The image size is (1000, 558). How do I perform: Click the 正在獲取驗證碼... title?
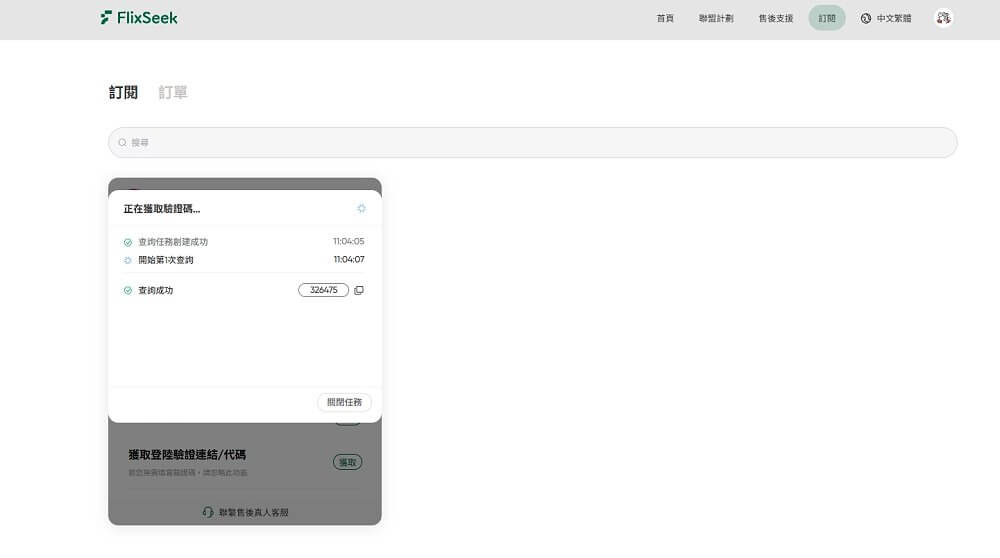pyautogui.click(x=161, y=209)
